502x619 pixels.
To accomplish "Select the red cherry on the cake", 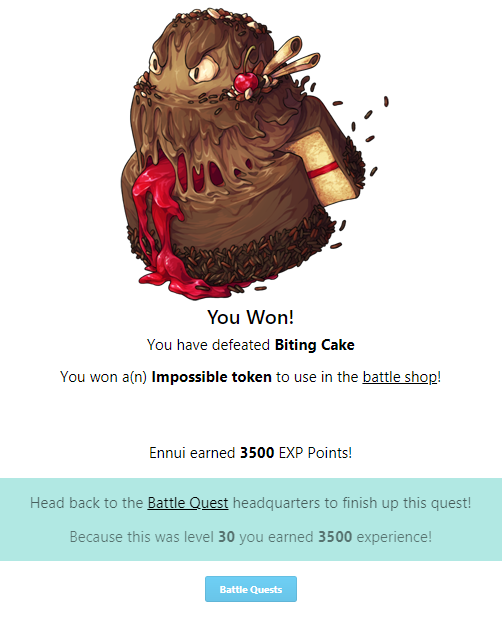I will (x=245, y=82).
